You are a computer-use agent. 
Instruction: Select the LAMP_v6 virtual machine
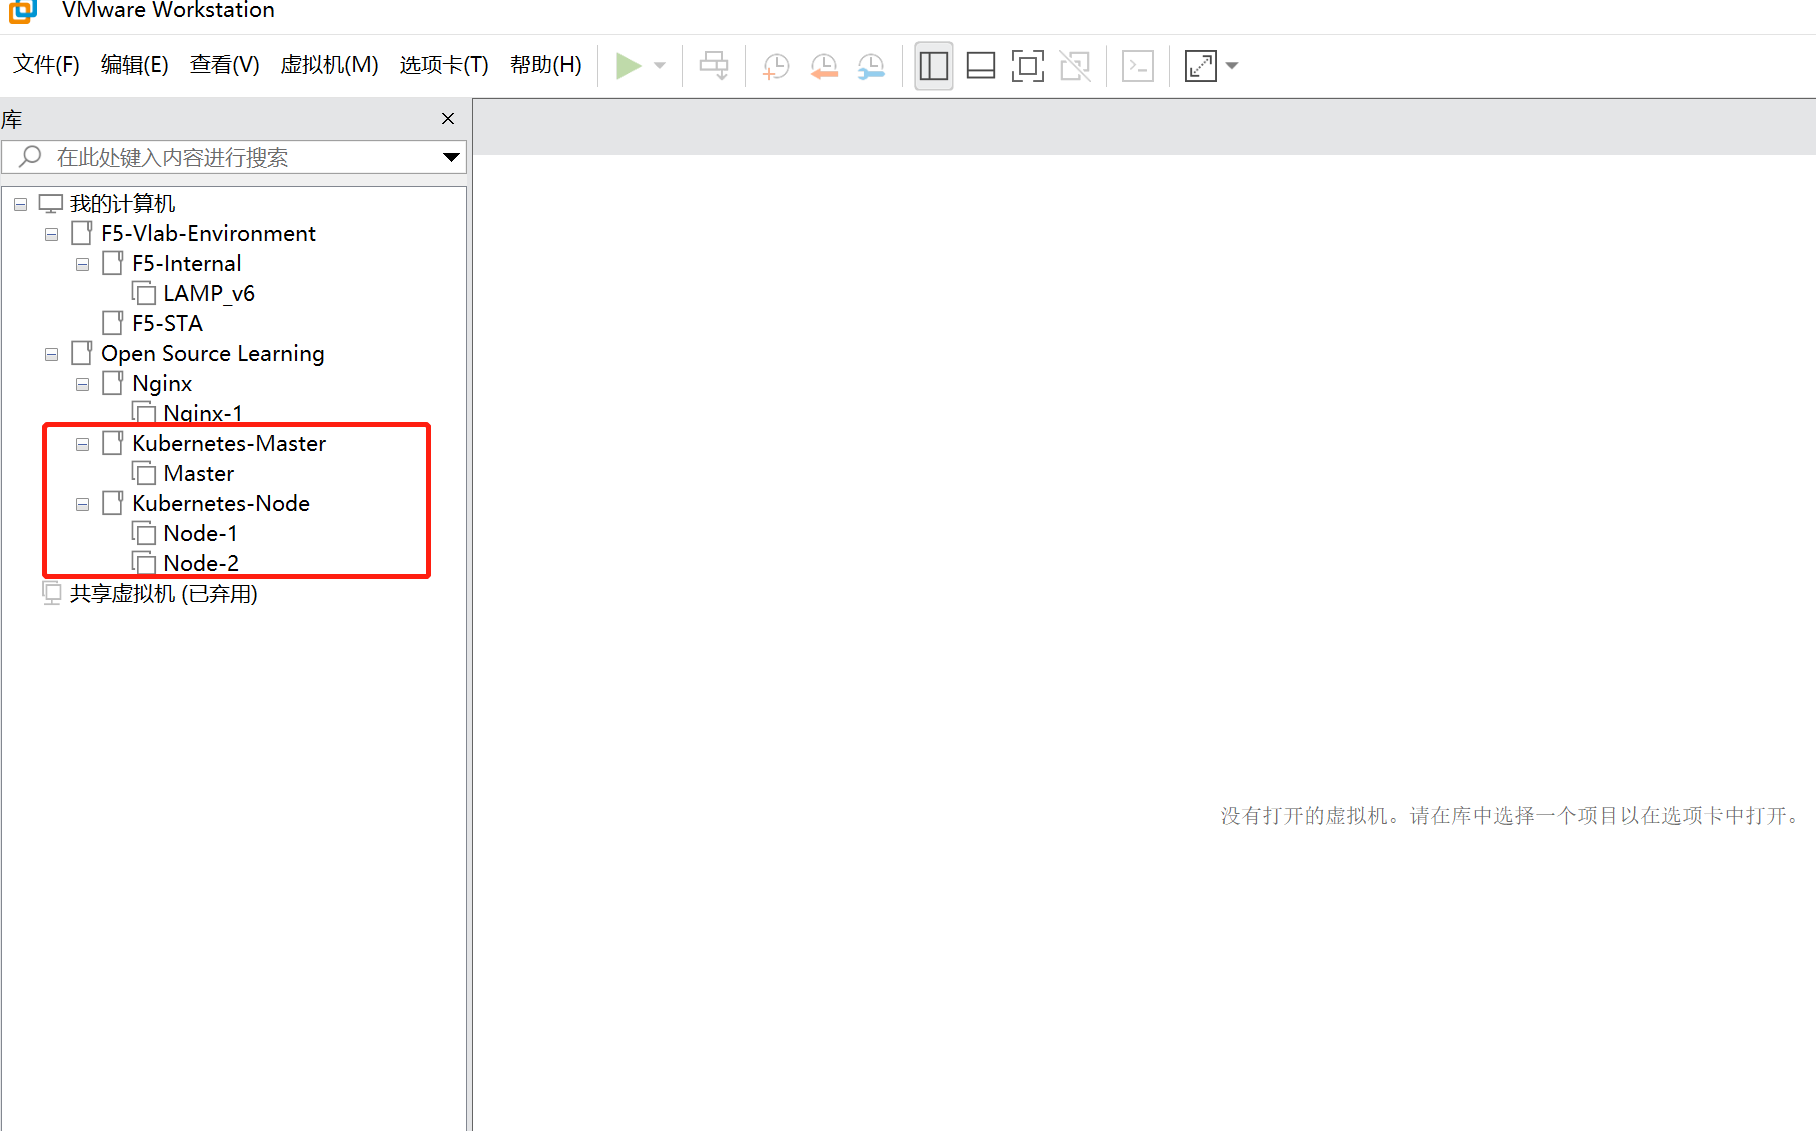[209, 294]
